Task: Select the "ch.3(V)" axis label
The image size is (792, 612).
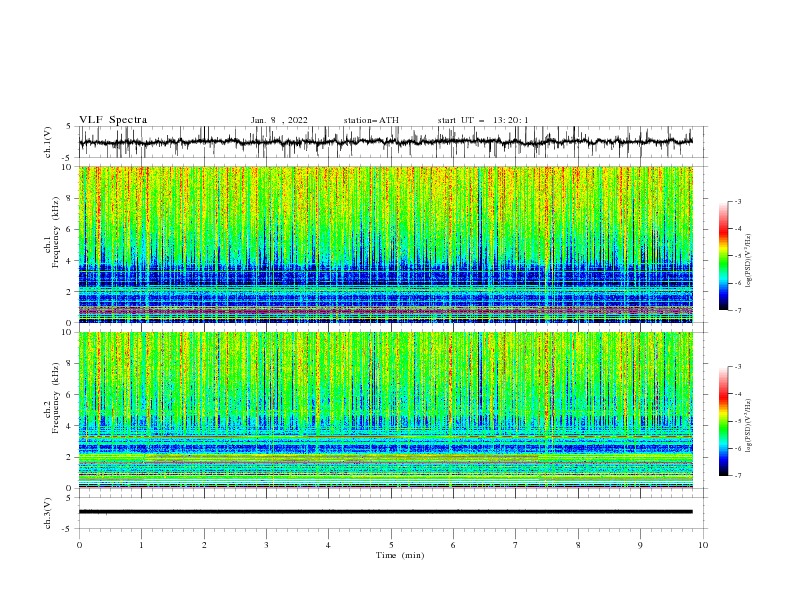Action: (48, 513)
